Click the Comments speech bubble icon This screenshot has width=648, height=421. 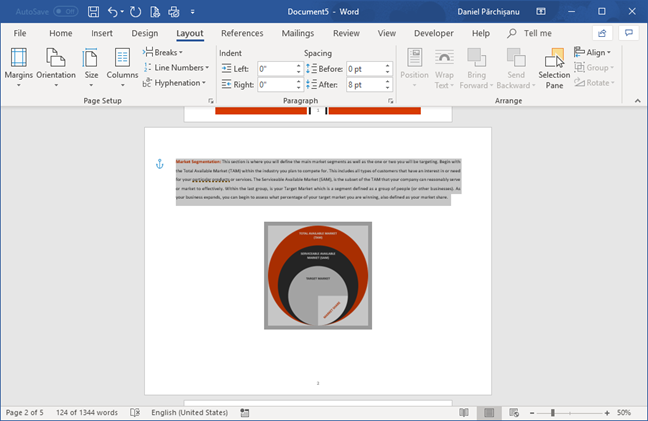click(629, 33)
